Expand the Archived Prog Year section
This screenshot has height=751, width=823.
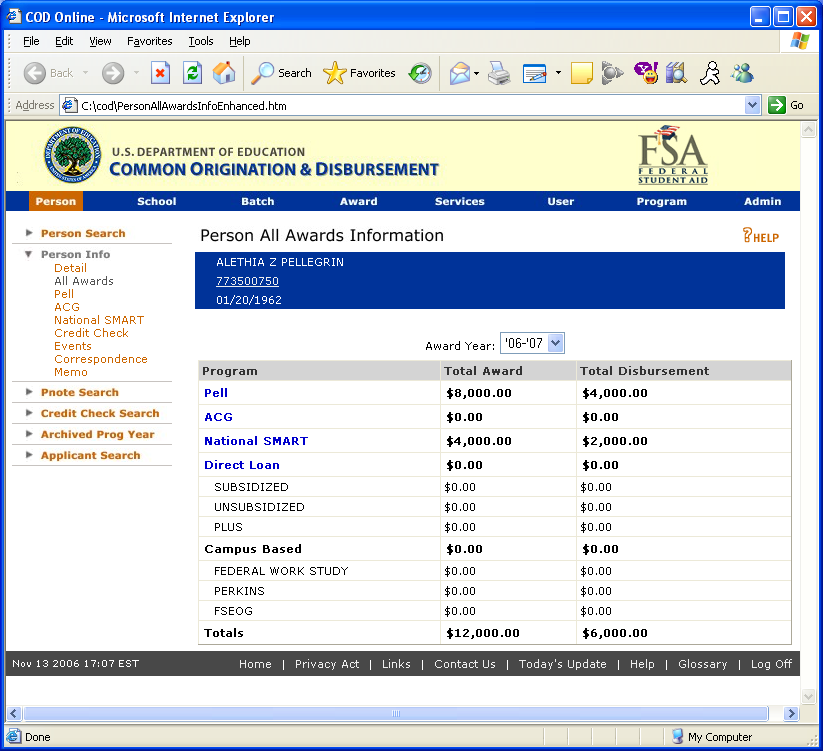pos(97,434)
